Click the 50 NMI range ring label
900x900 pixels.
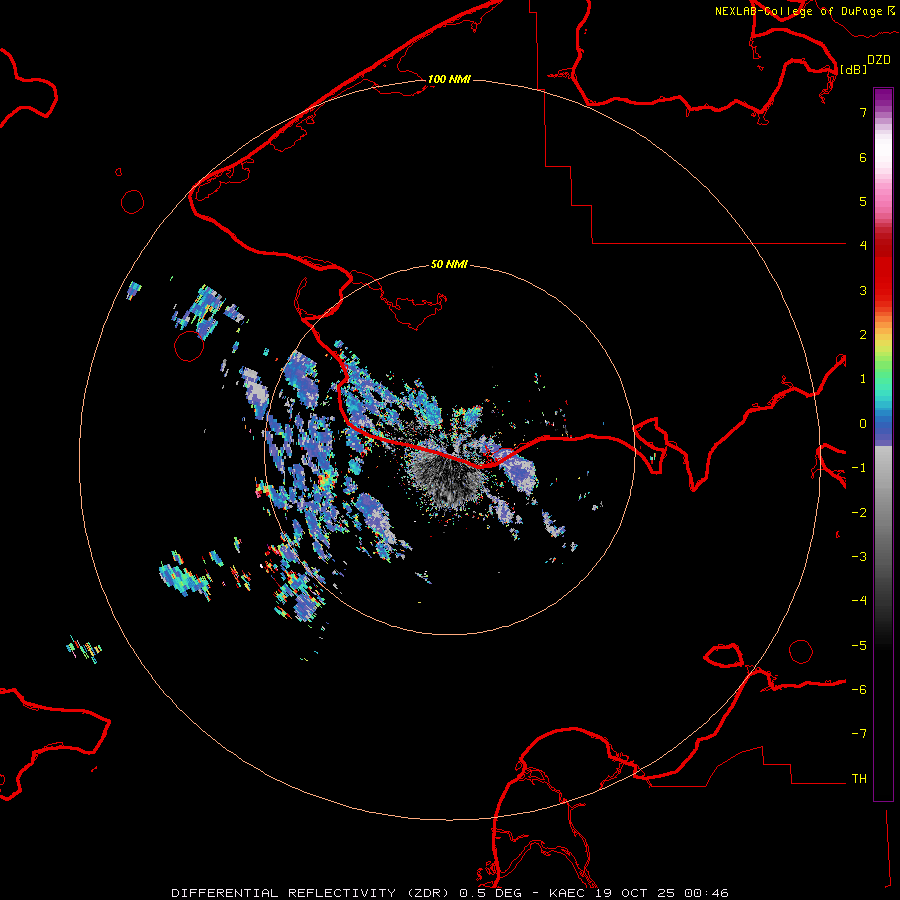pos(449,264)
